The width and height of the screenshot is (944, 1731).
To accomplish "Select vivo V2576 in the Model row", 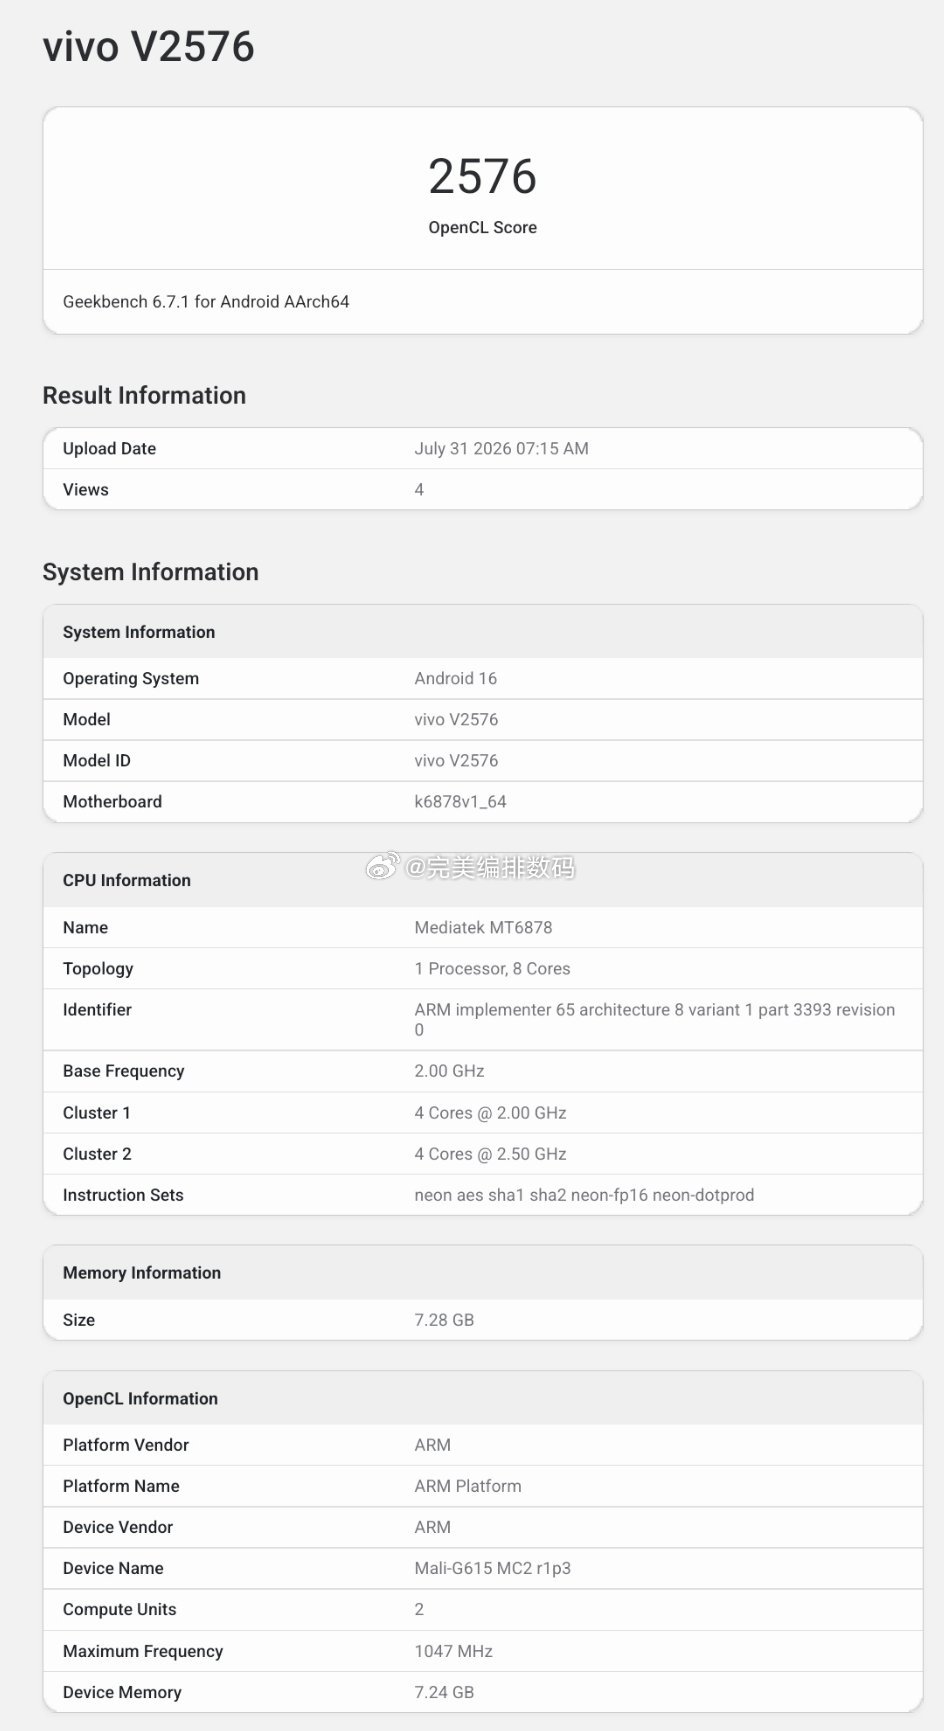I will pos(456,719).
